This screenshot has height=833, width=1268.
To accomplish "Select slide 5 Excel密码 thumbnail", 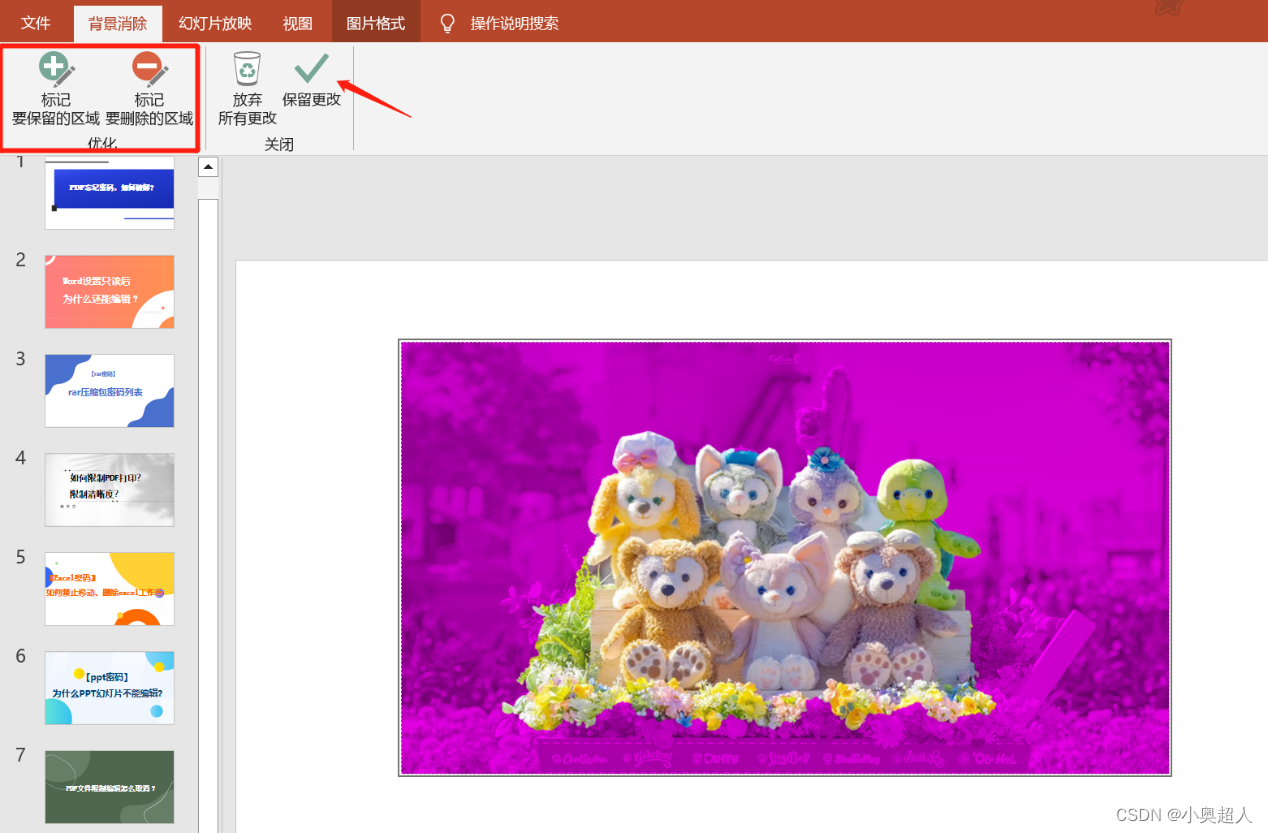I will (x=110, y=588).
